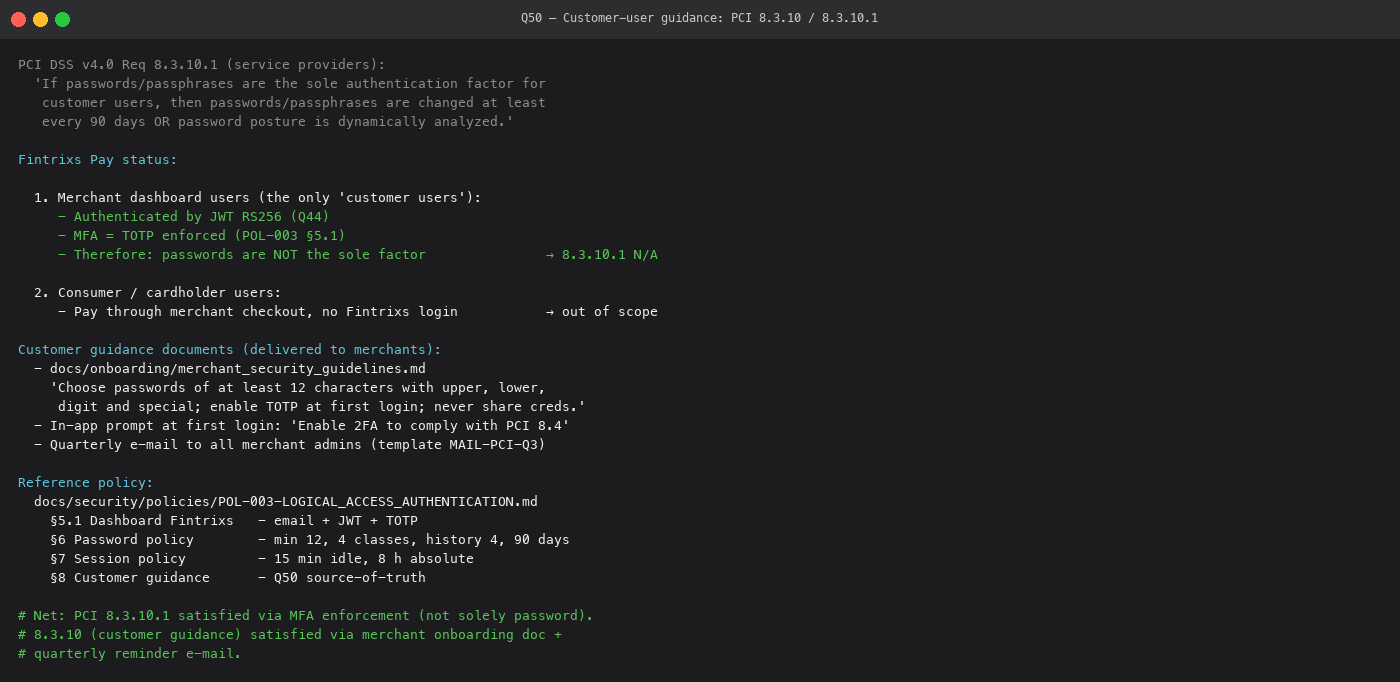Click the 'Fintrixs Pay status:' heading
The height and width of the screenshot is (682, 1400).
(98, 160)
